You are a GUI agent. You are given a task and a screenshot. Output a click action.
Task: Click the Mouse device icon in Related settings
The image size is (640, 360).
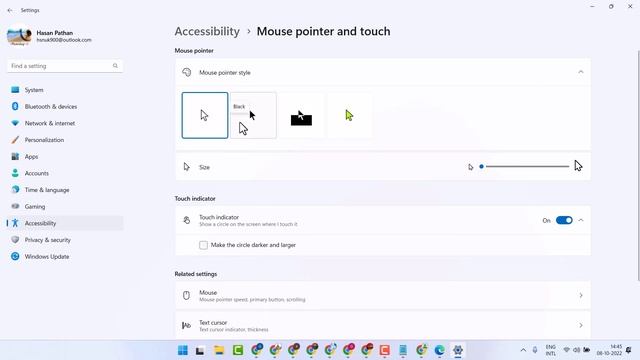(187, 296)
